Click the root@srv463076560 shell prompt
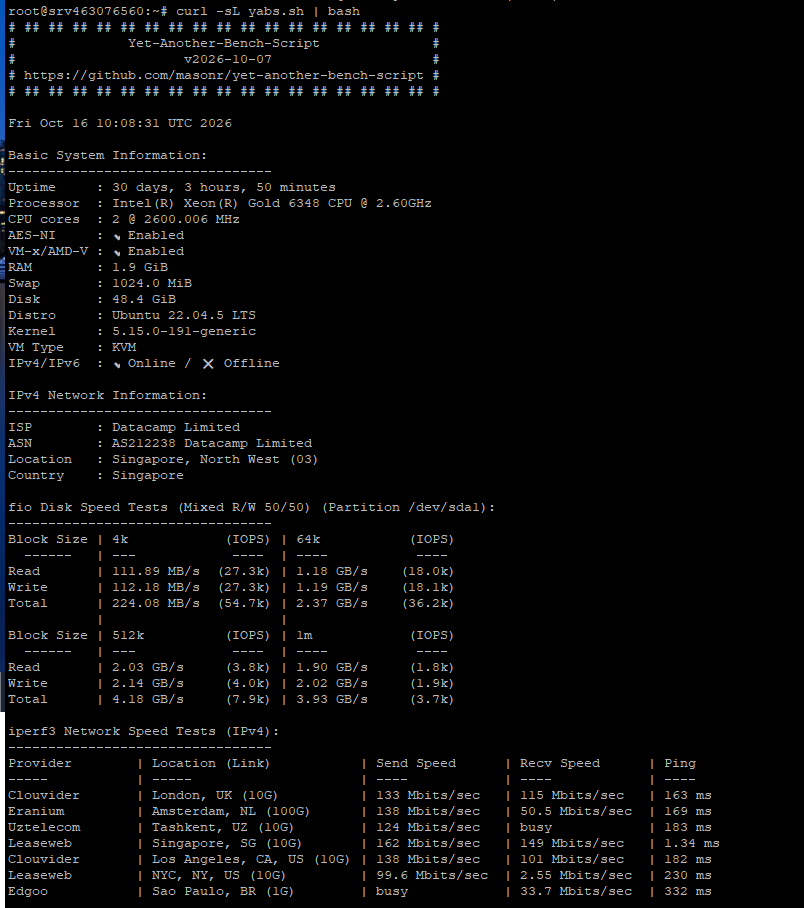The width and height of the screenshot is (804, 908). click(88, 11)
